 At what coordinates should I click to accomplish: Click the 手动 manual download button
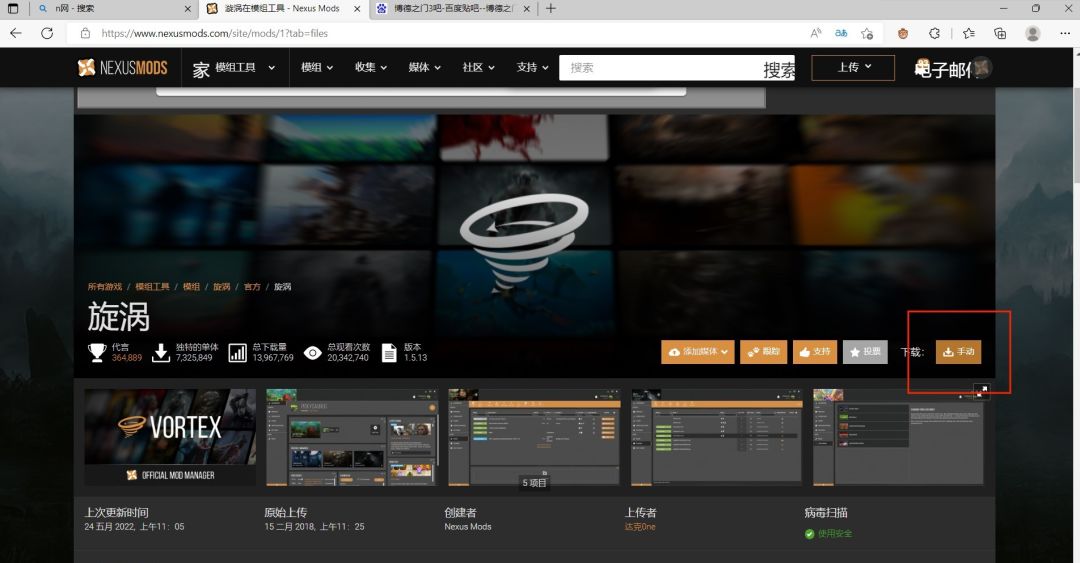(x=958, y=352)
